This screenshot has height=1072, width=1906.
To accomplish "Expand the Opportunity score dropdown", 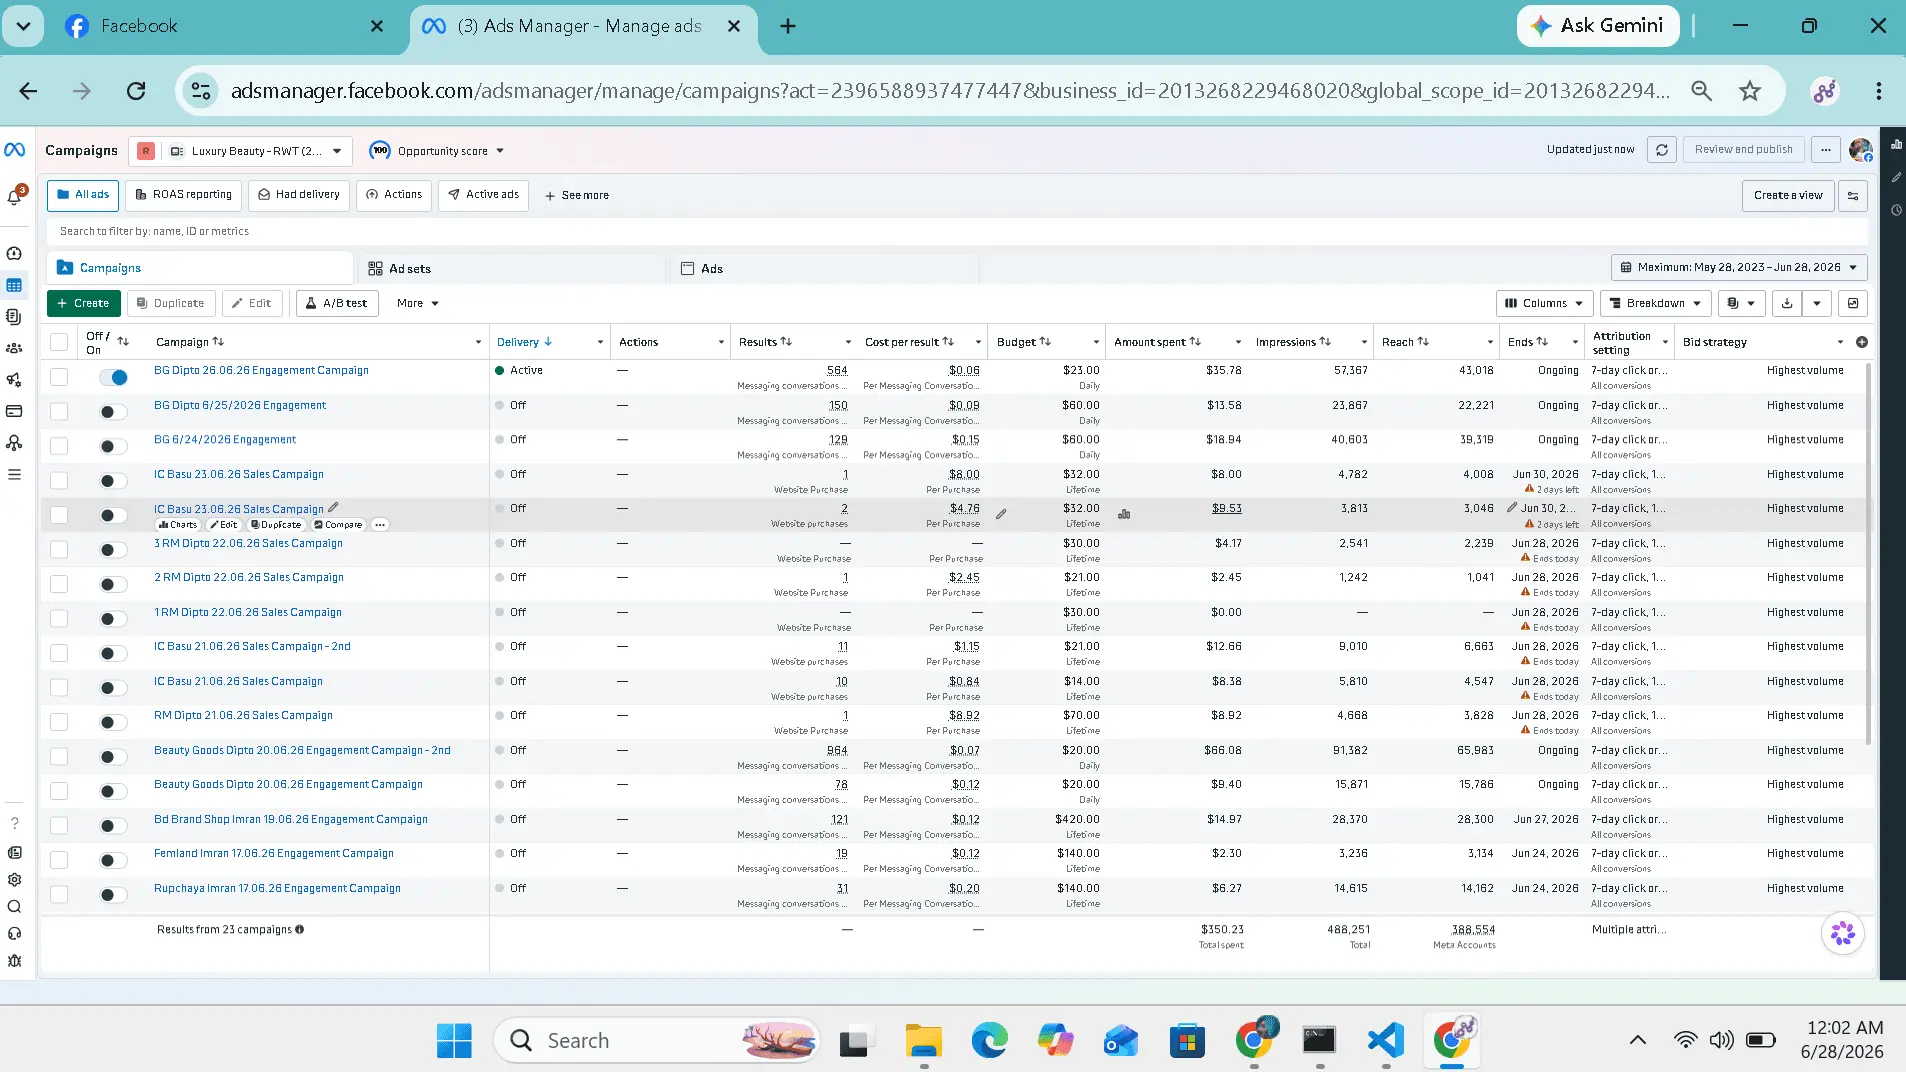I will point(437,151).
